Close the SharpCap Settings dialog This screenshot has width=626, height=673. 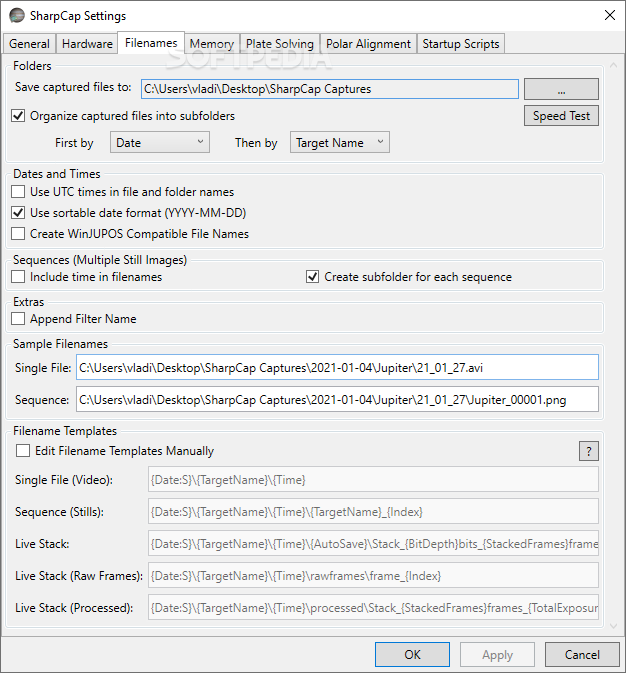[609, 15]
